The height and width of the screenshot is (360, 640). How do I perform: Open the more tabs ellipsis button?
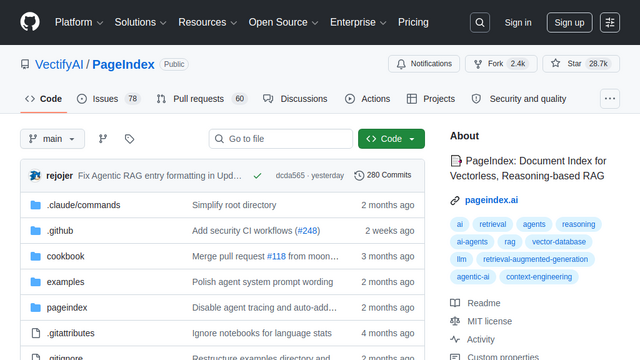coord(610,99)
